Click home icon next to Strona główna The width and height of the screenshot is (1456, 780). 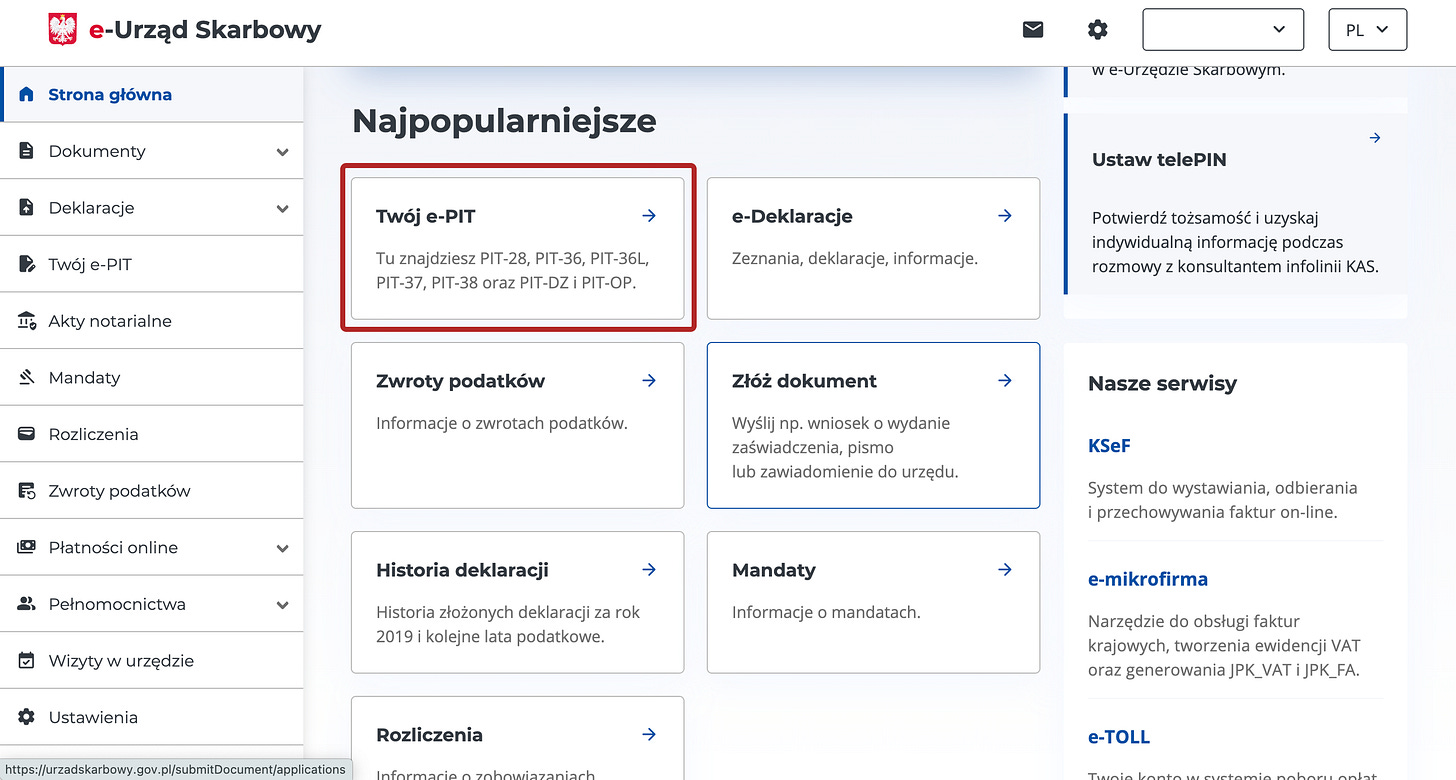(x=27, y=95)
